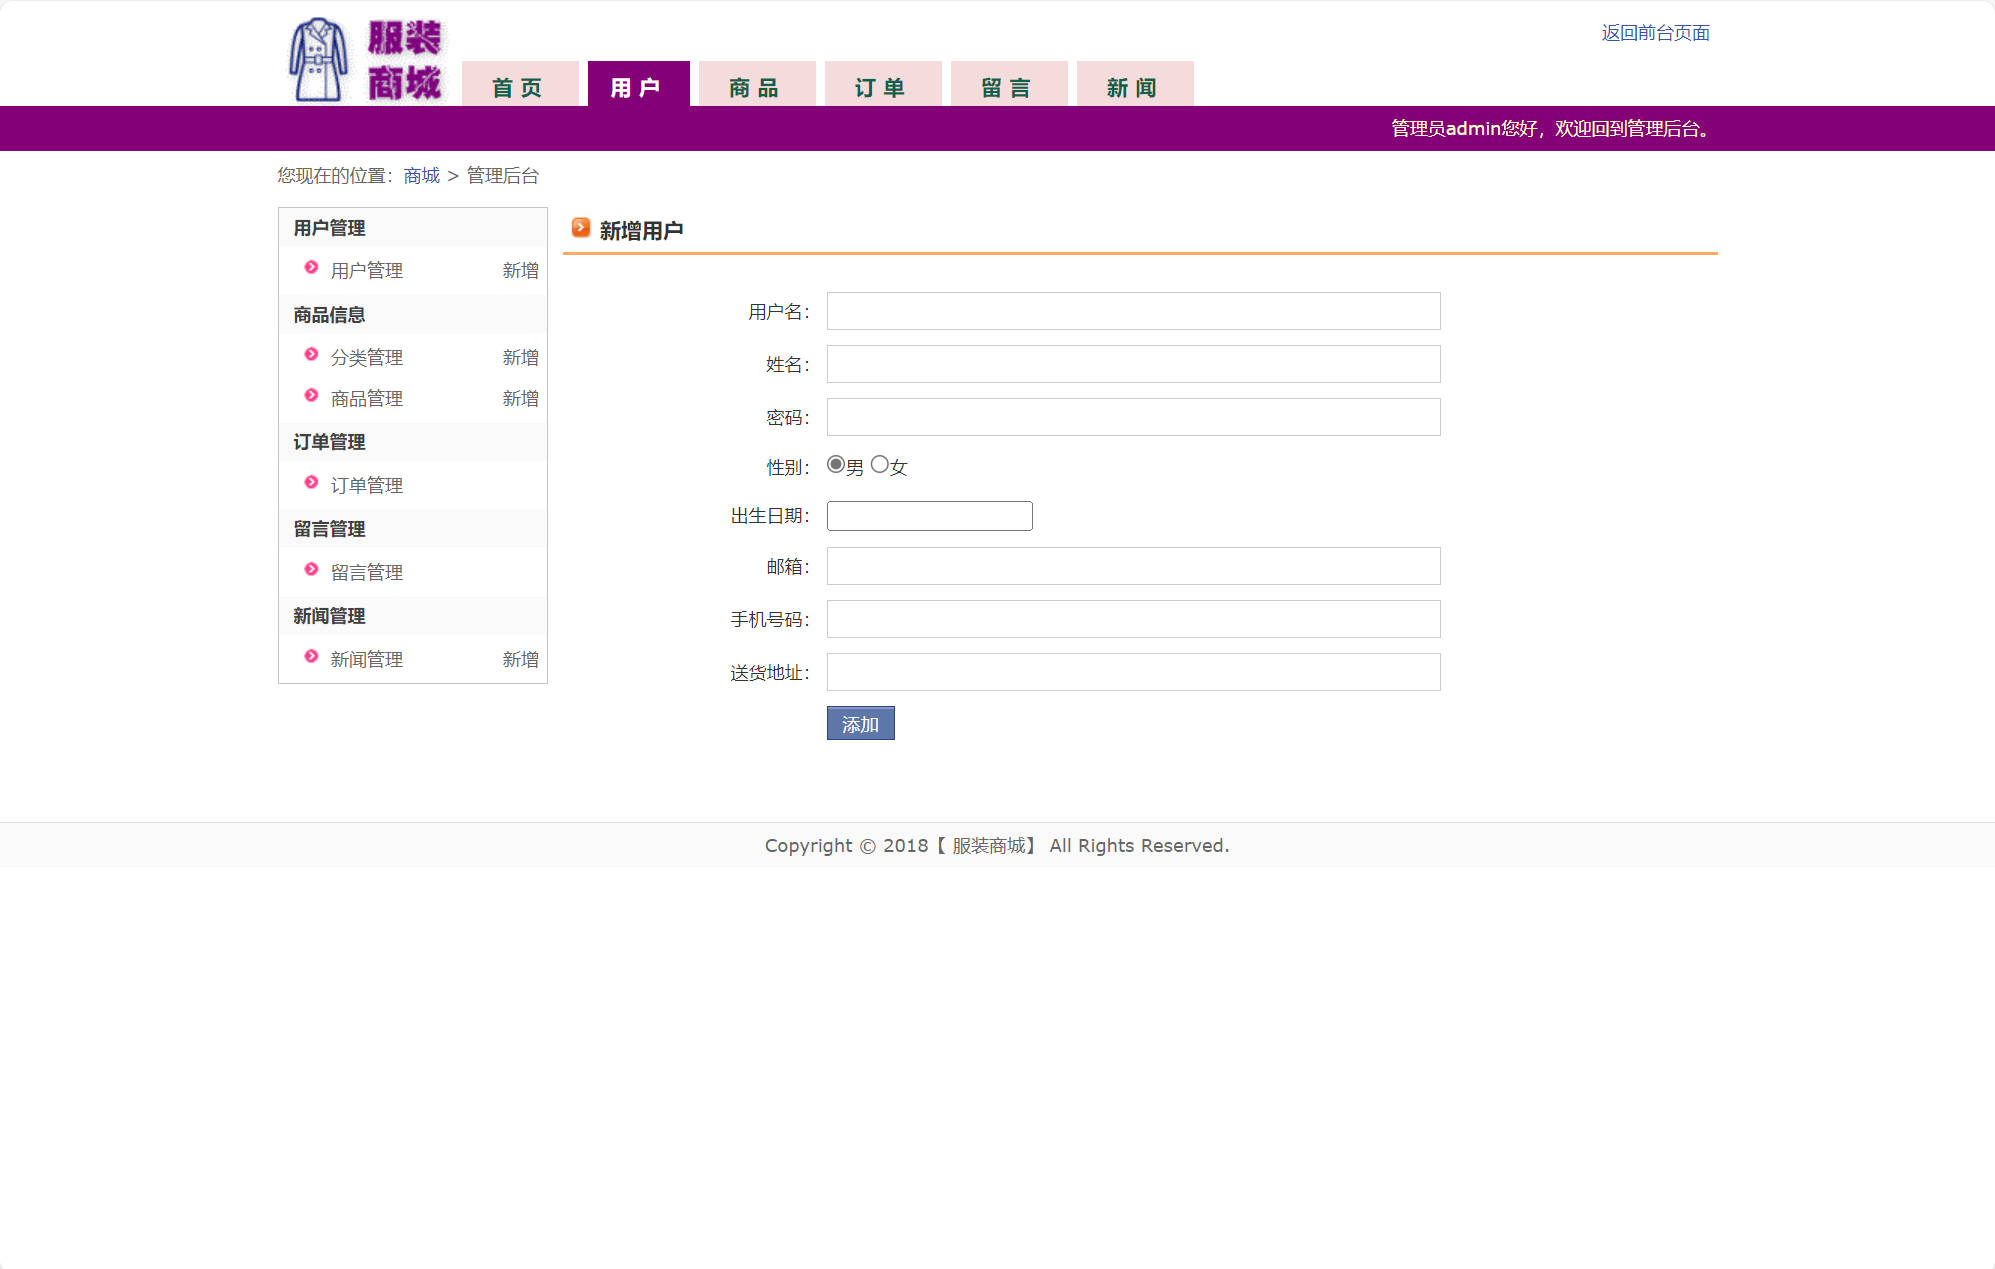Click the bullet icon beside 订单管理

(311, 483)
